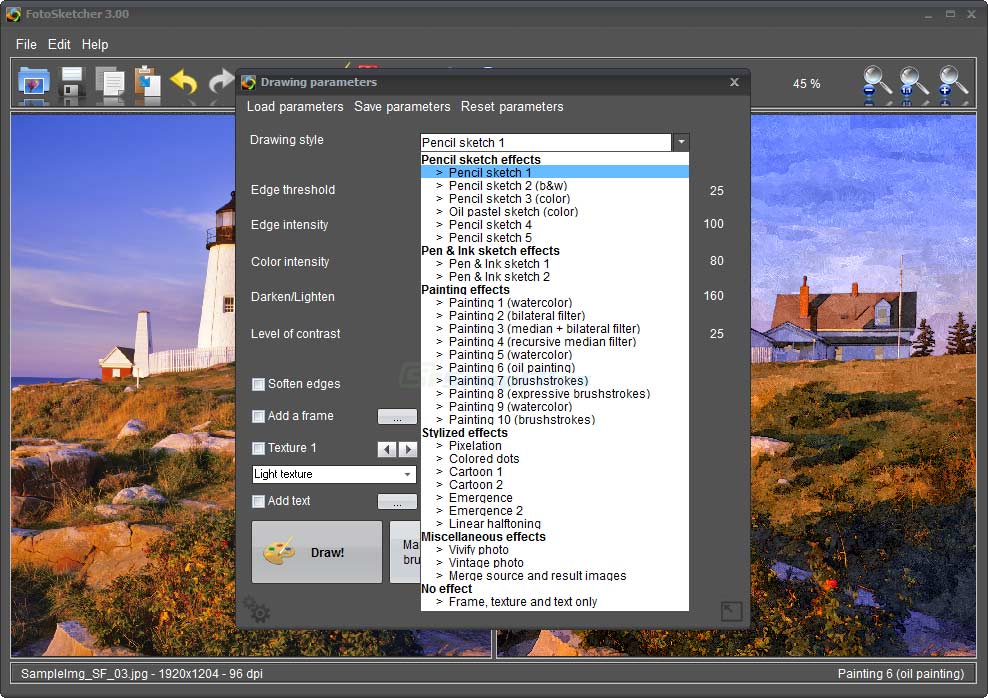988x698 pixels.
Task: Click Reset parameters in dialog menu
Action: tap(512, 107)
